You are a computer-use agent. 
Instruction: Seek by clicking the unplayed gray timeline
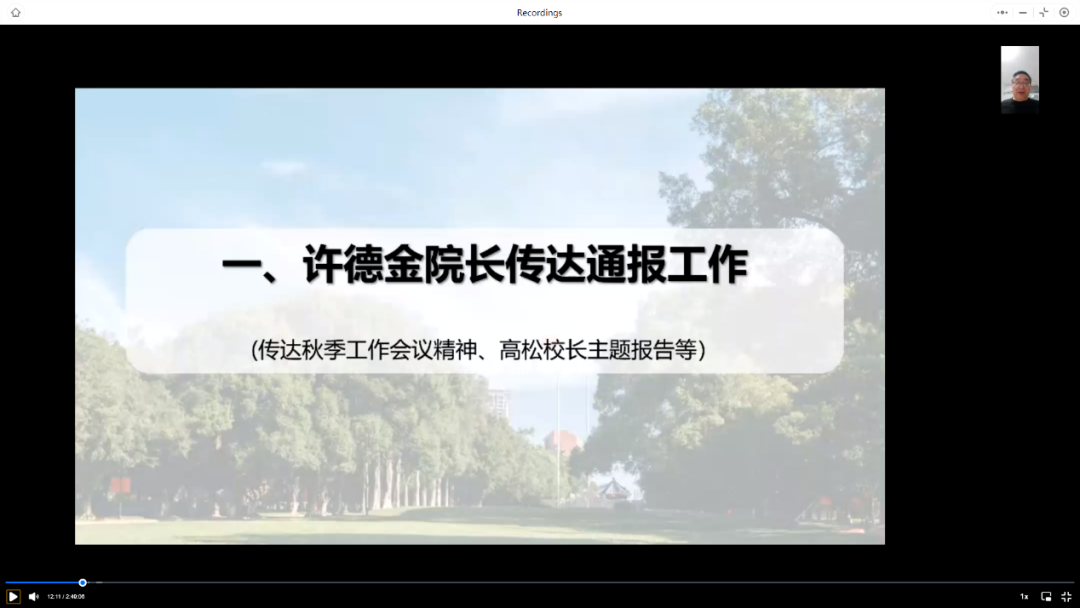pos(600,582)
